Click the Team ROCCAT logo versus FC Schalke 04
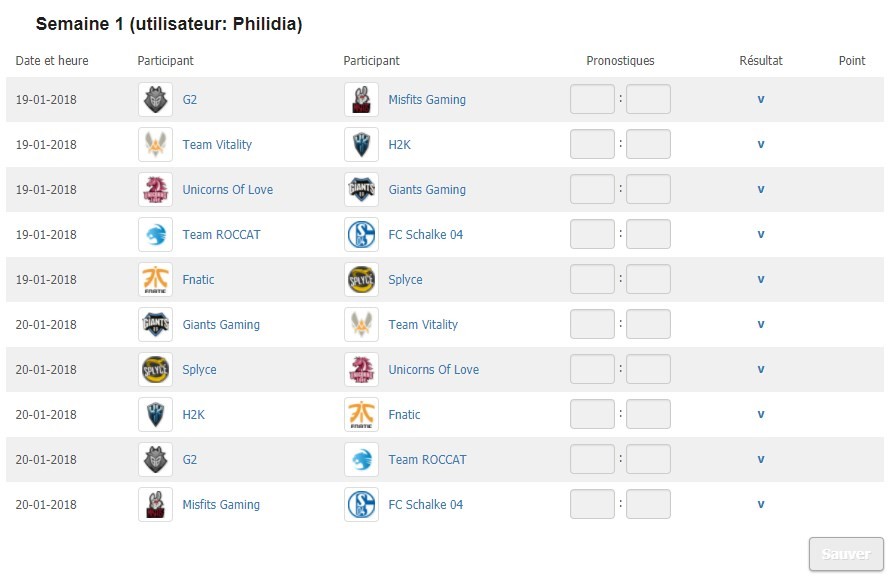The height and width of the screenshot is (579, 889). (155, 234)
